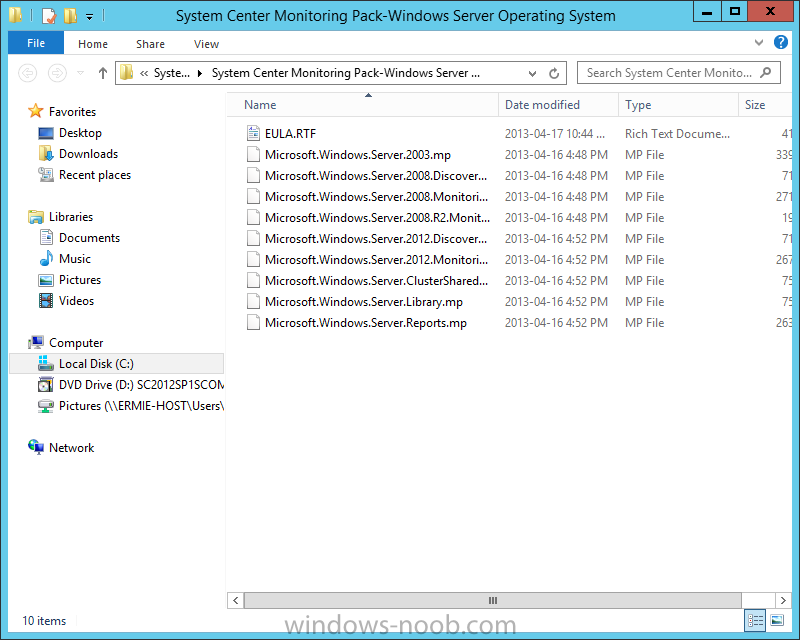
Task: Select Libraries in the navigation pane
Action: pyautogui.click(x=61, y=216)
